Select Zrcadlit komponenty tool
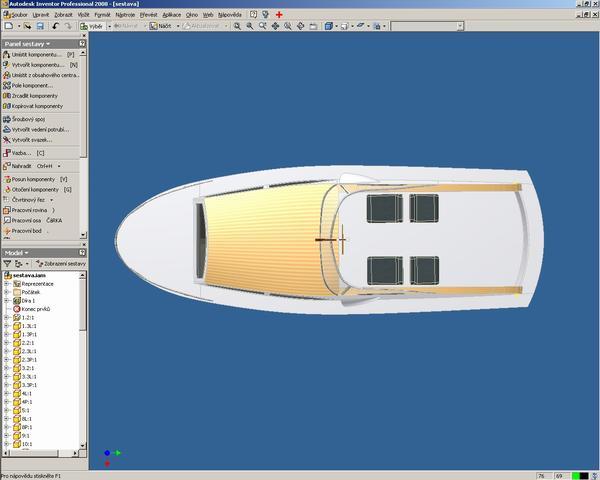 [36, 96]
